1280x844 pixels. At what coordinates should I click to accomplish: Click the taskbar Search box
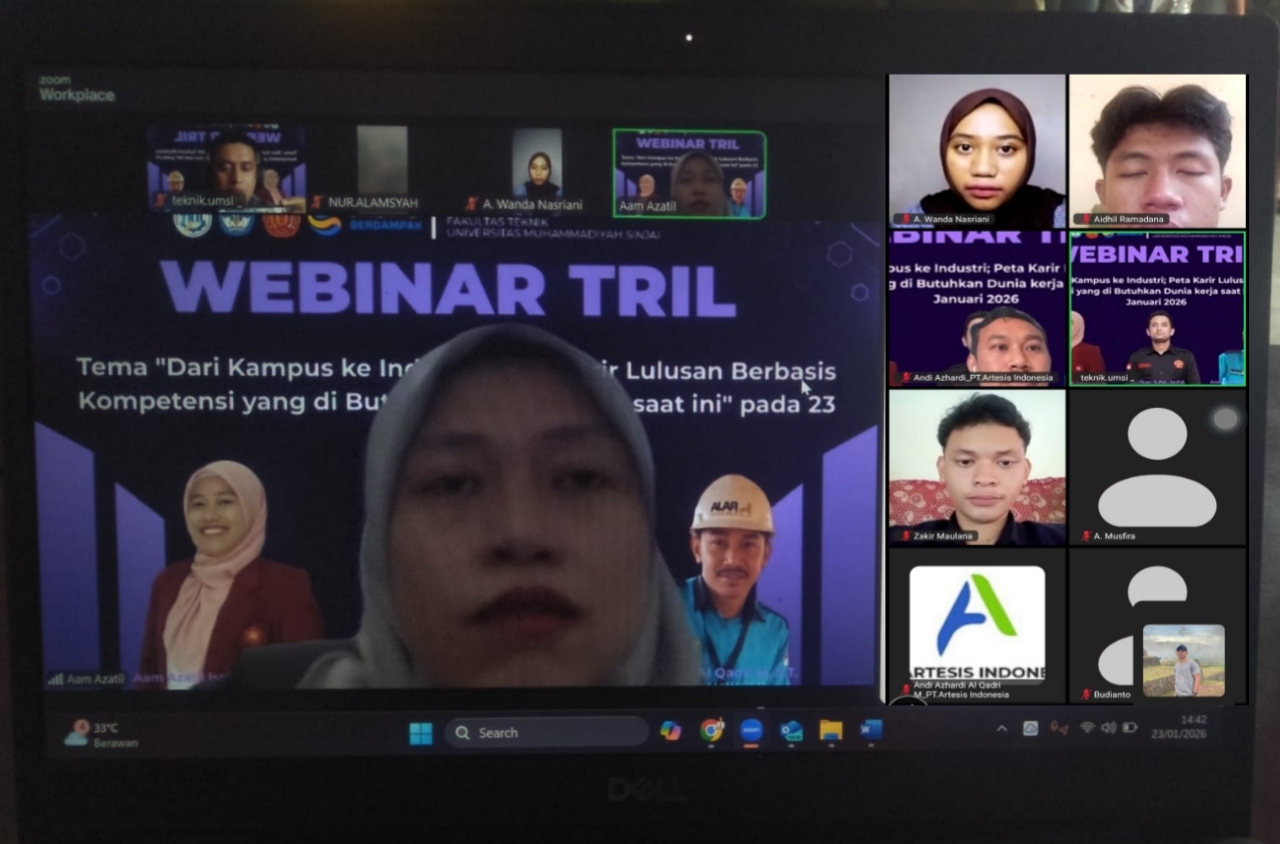click(x=546, y=732)
